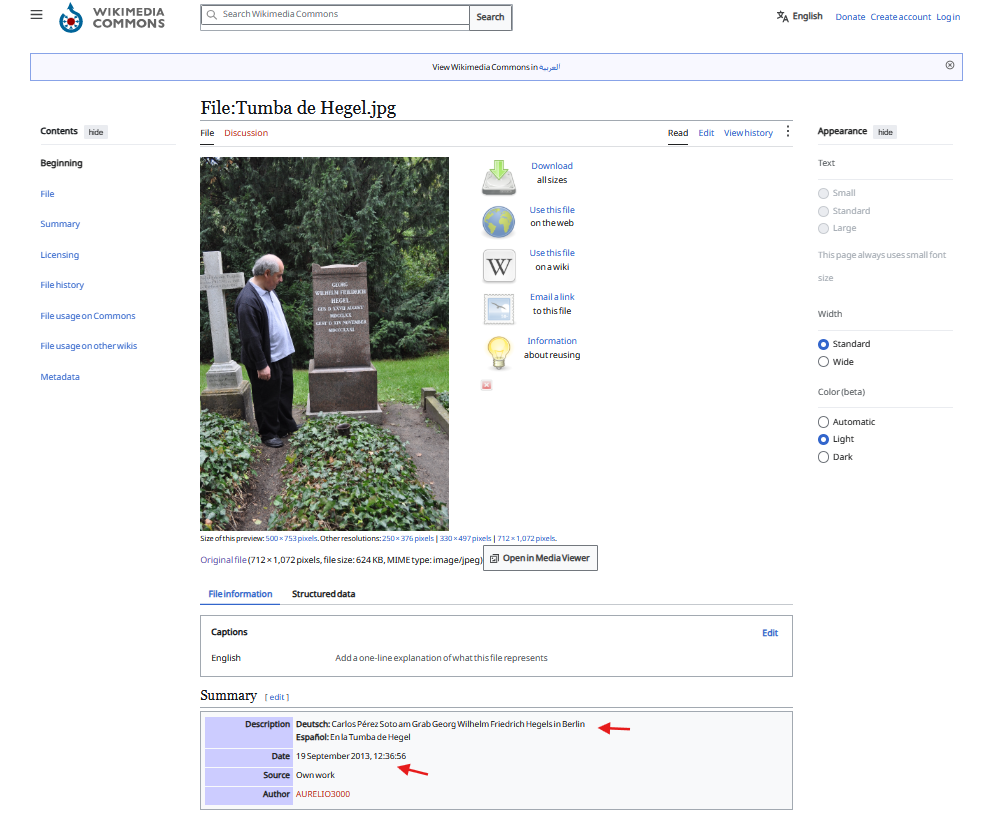
Task: Switch to the File tab
Action: click(x=207, y=133)
